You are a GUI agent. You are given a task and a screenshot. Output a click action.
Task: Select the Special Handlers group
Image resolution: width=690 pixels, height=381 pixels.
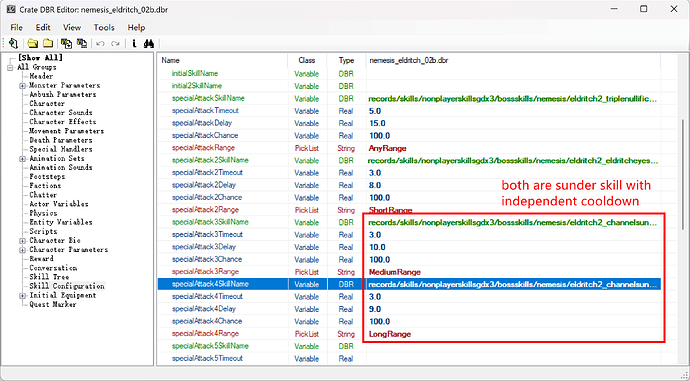click(61, 149)
